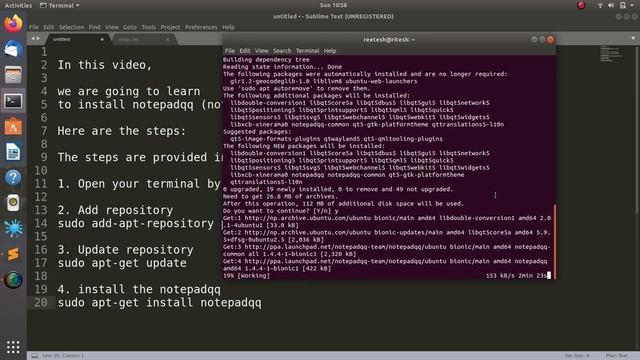This screenshot has height=360, width=640.
Task: Click line 20 'sudo apt-get install notepadqq'
Action: pos(159,302)
